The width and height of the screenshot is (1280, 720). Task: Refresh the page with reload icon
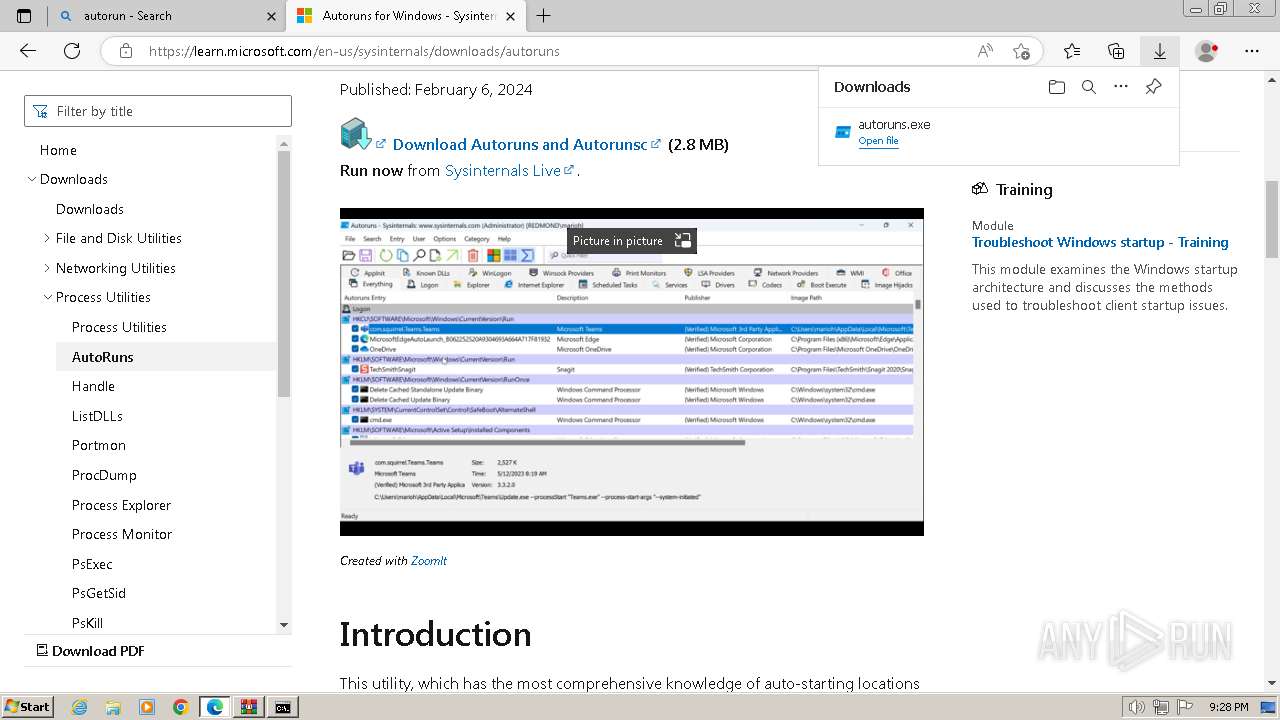point(72,51)
